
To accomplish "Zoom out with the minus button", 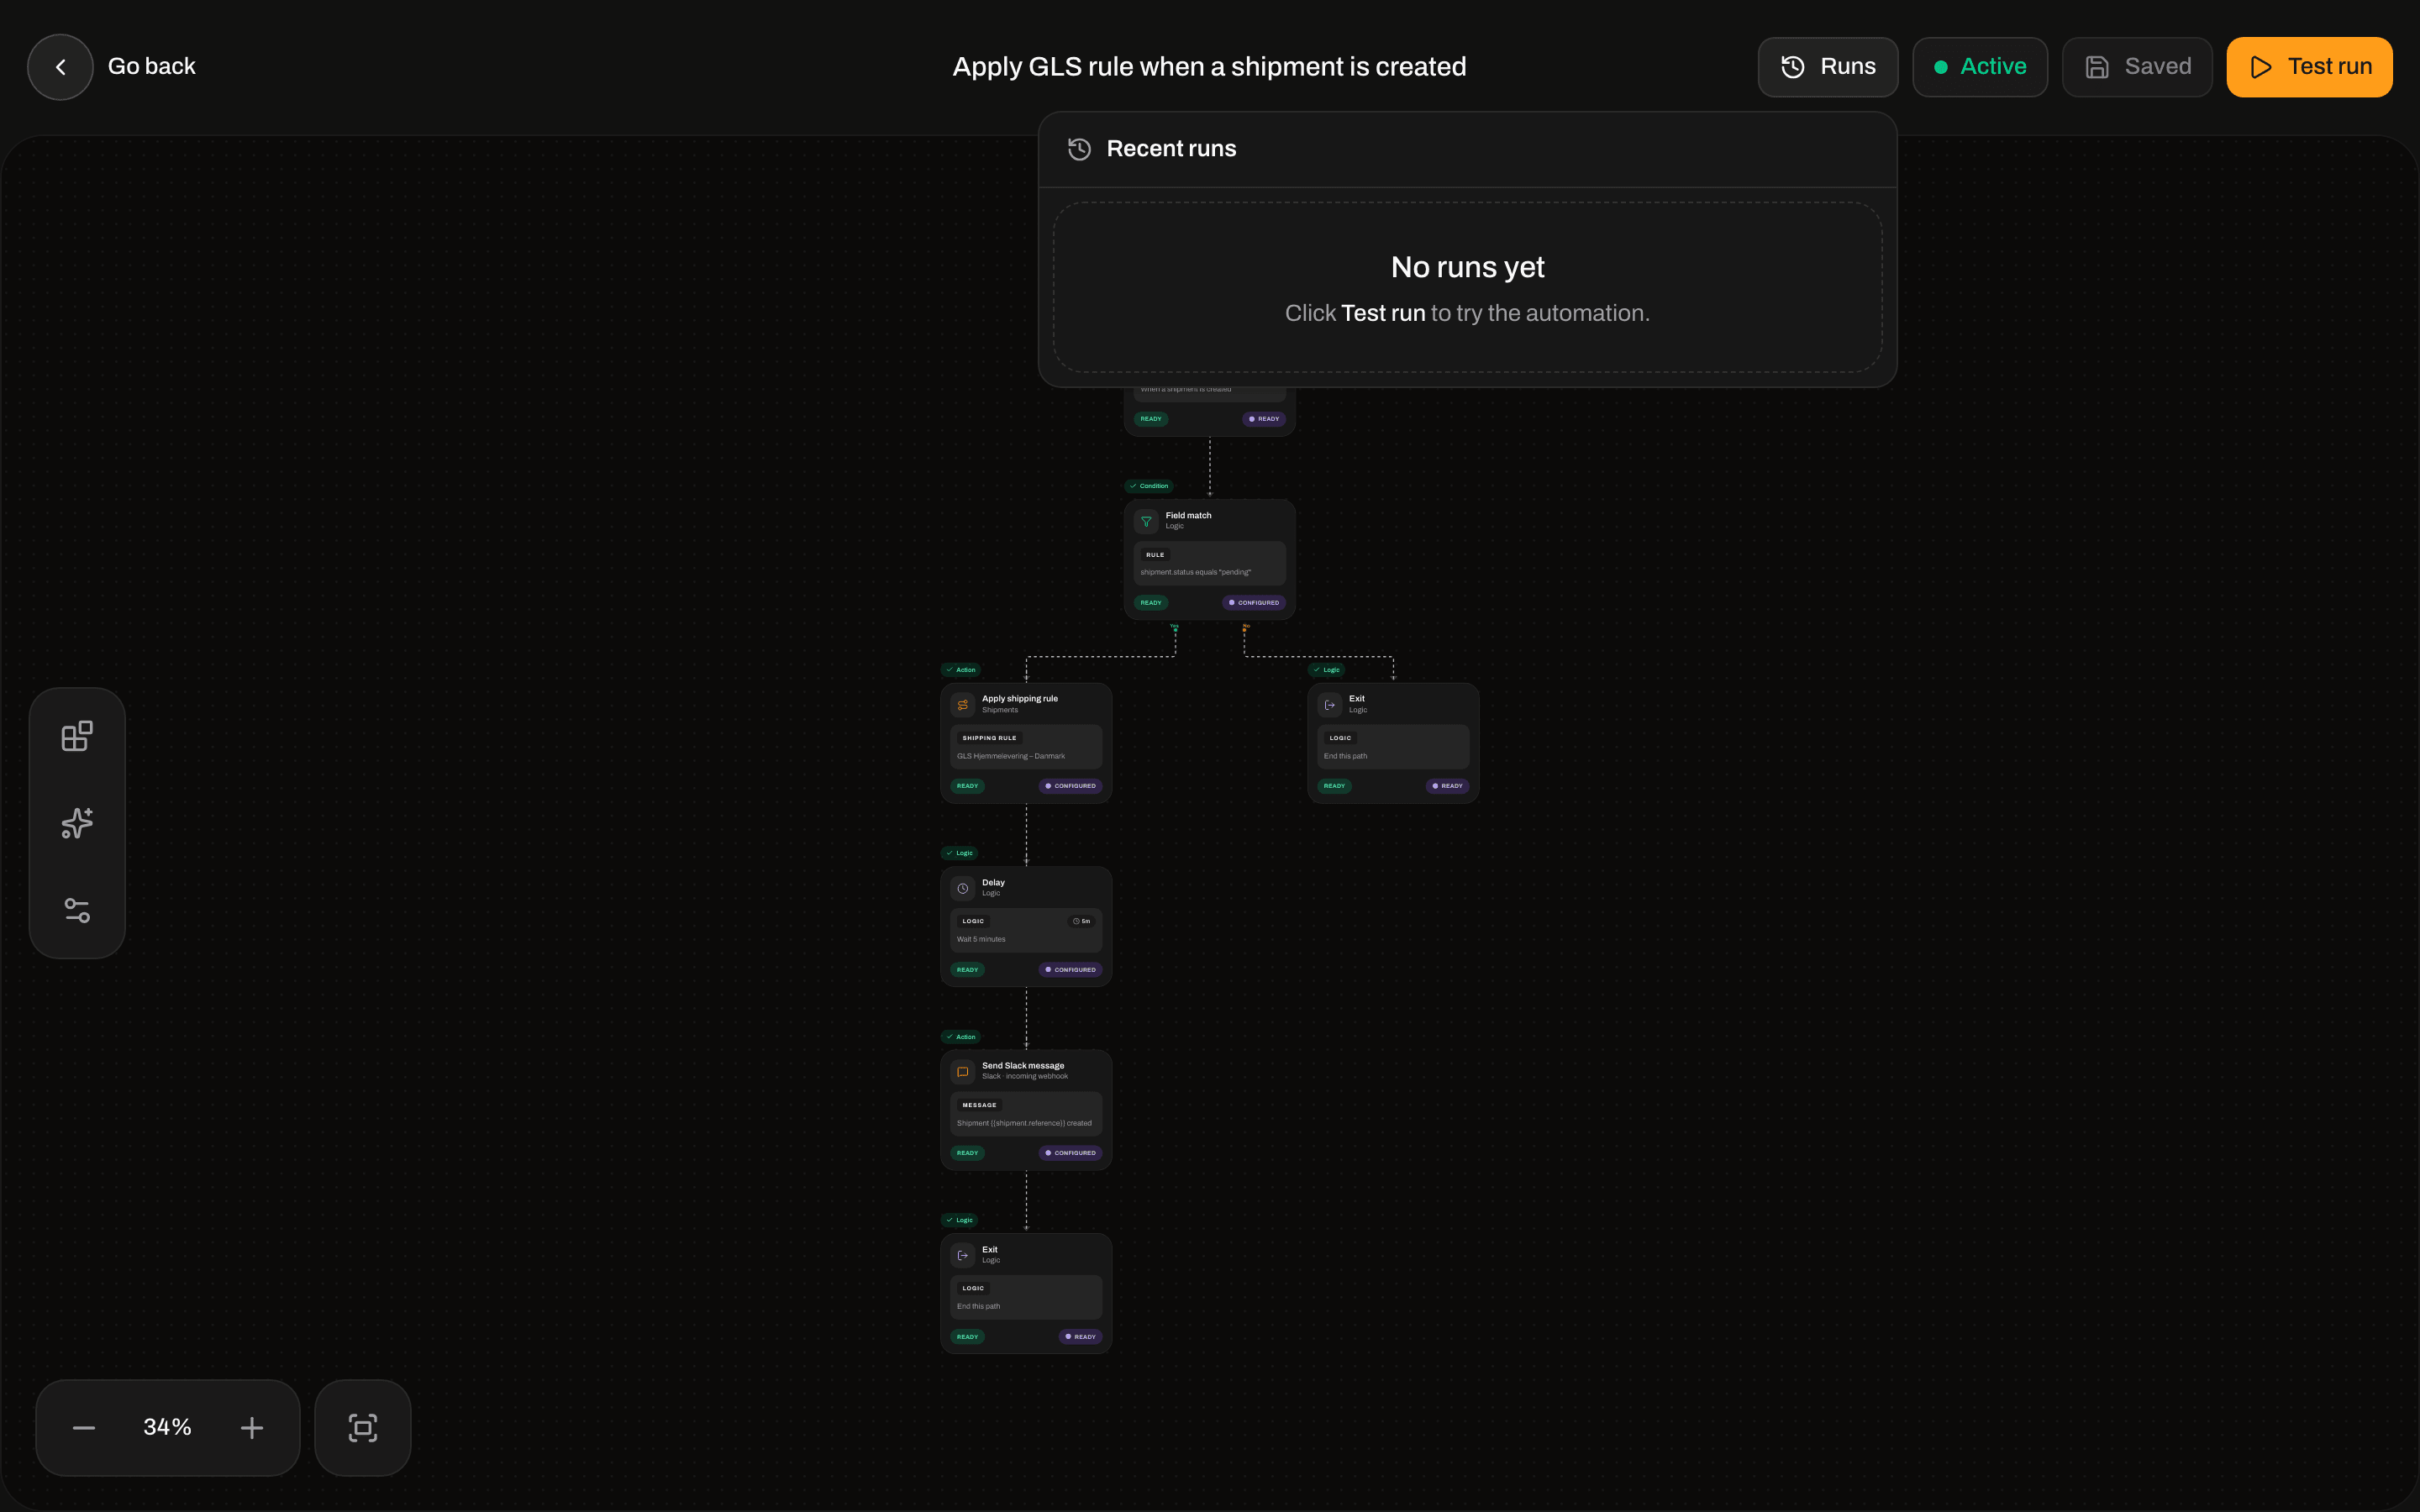I will click(84, 1428).
